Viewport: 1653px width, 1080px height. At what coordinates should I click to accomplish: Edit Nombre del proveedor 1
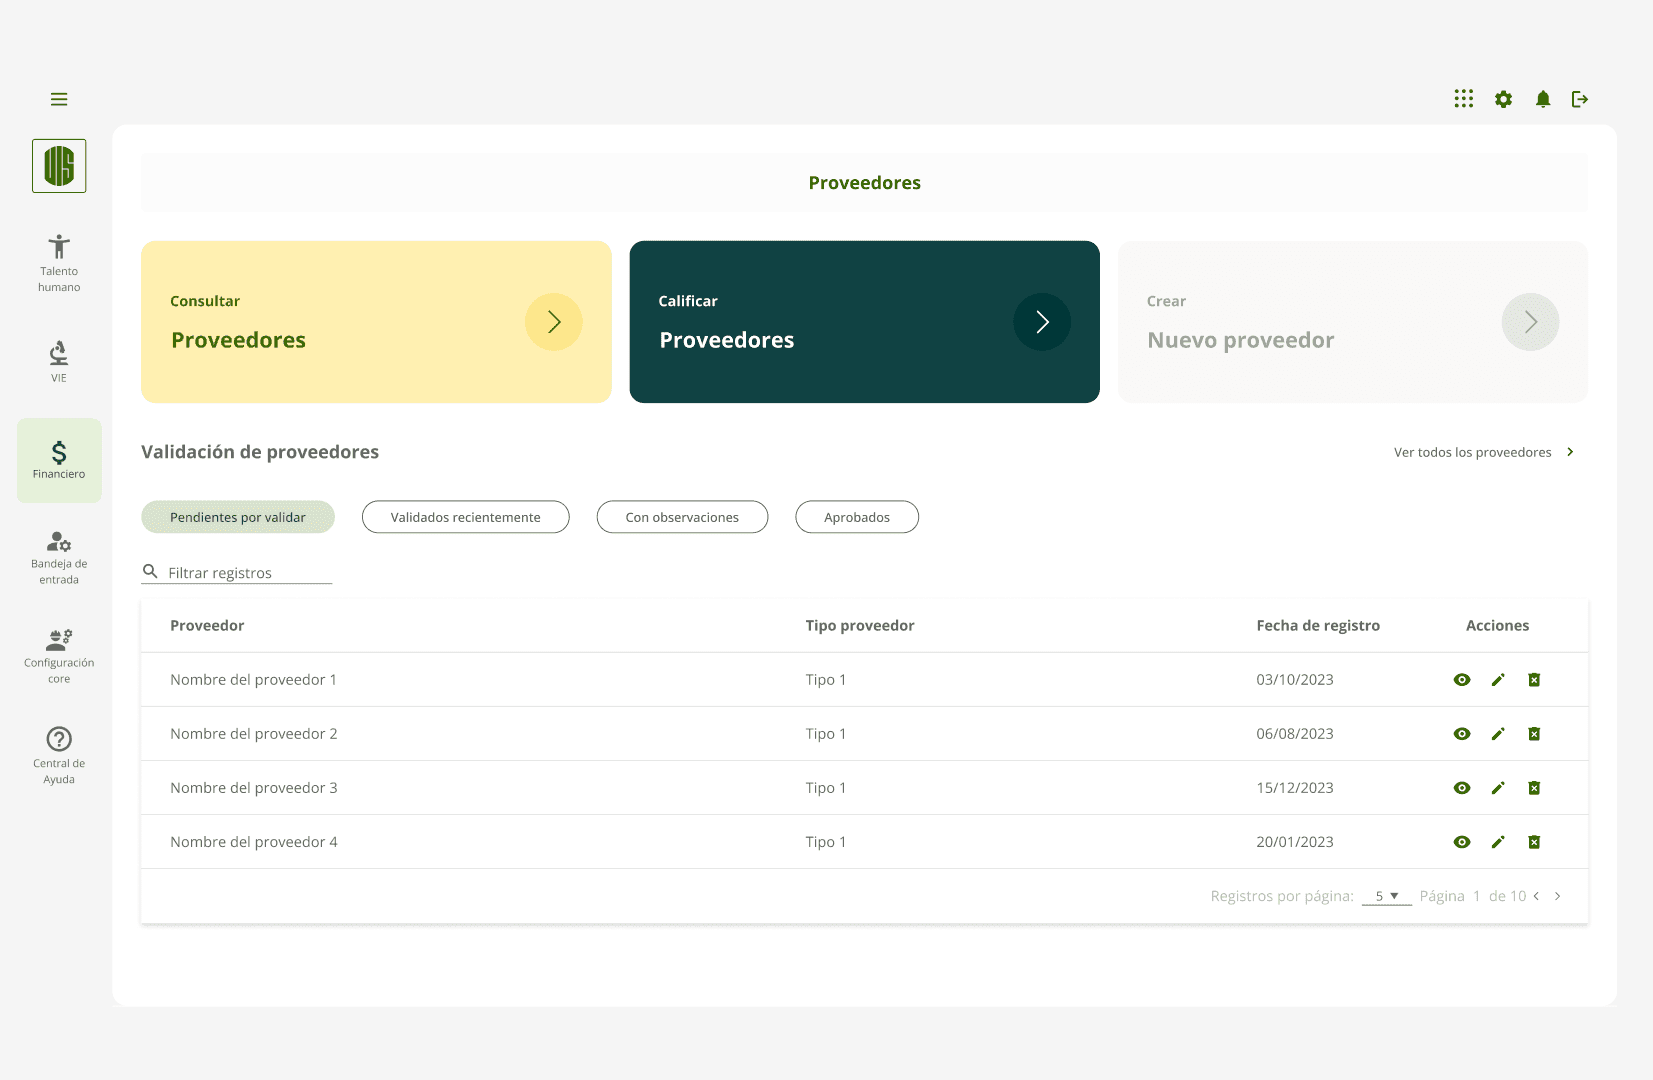tap(1498, 680)
